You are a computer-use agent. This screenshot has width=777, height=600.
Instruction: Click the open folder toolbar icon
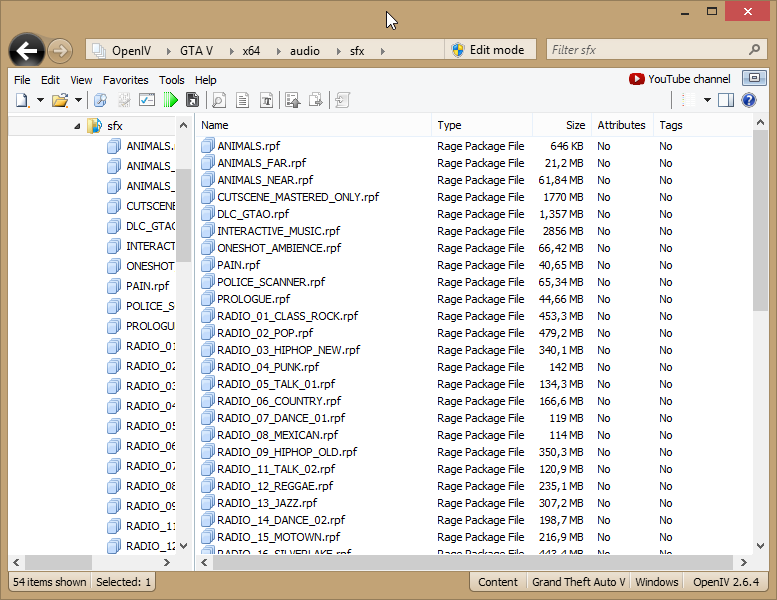(60, 100)
